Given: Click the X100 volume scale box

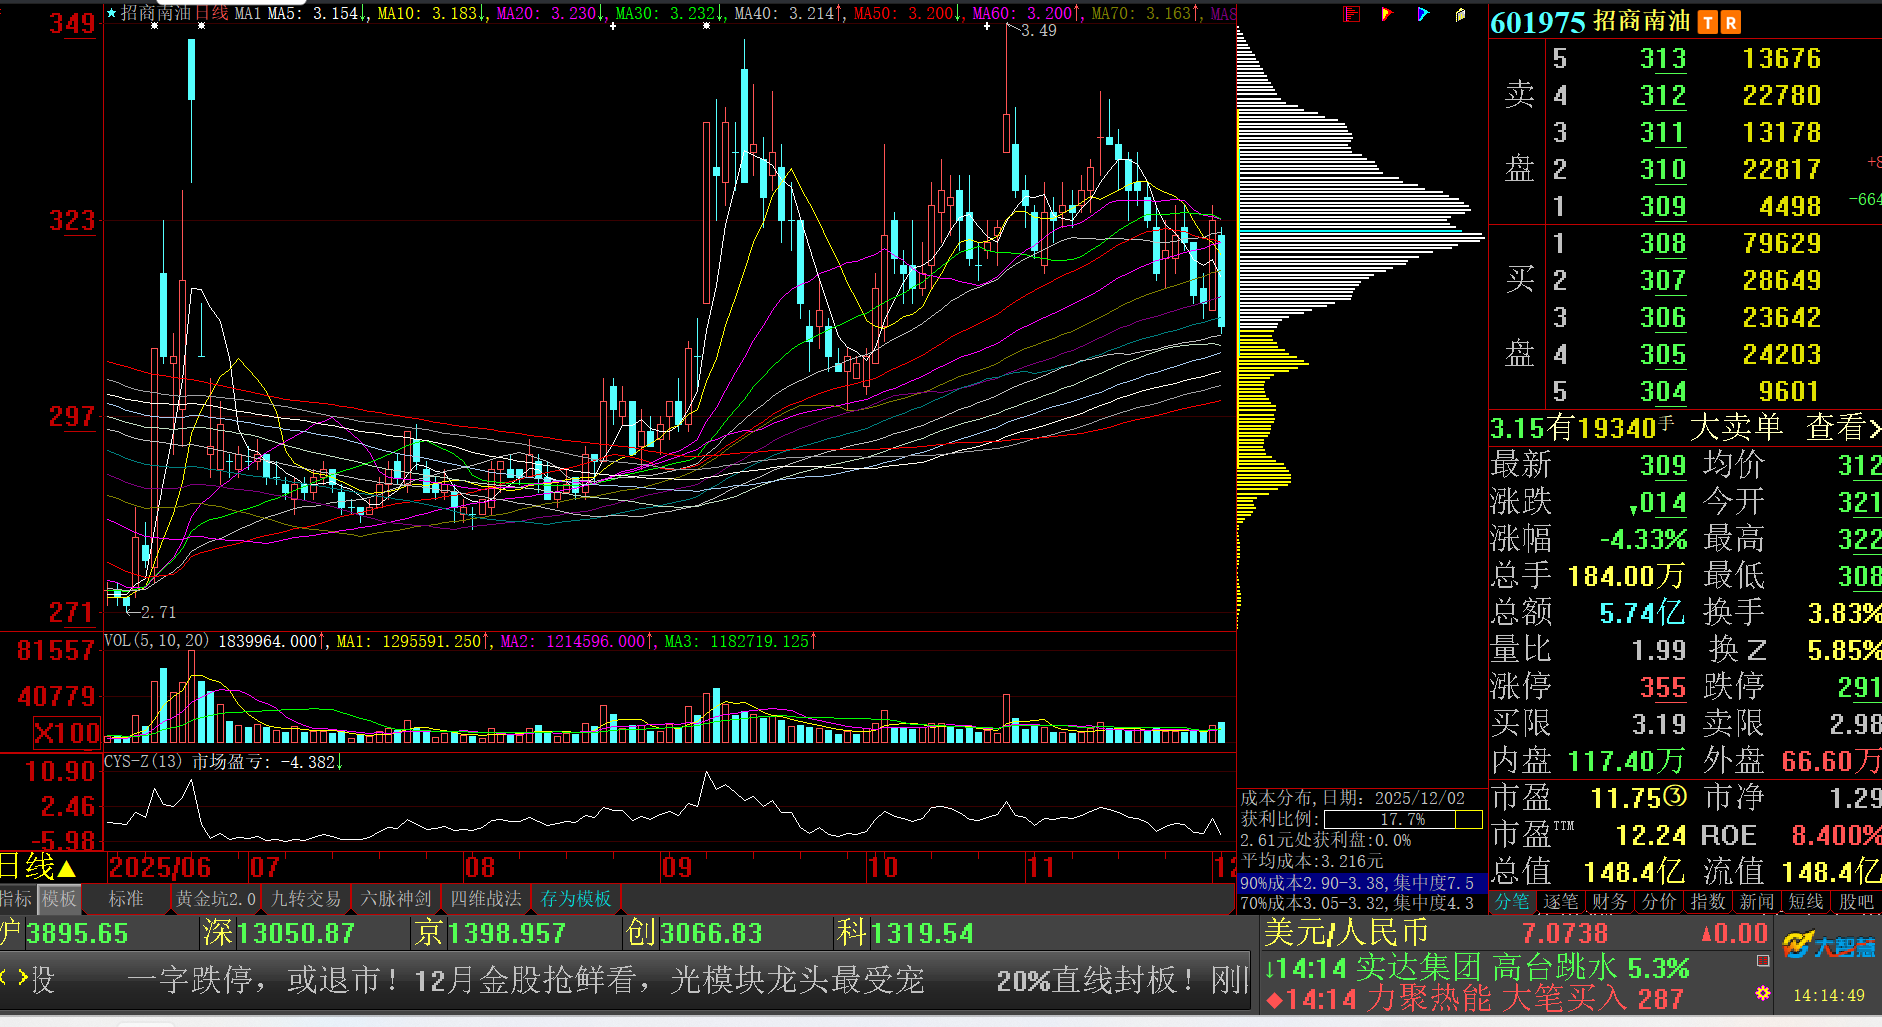Looking at the screenshot, I should click(x=67, y=733).
